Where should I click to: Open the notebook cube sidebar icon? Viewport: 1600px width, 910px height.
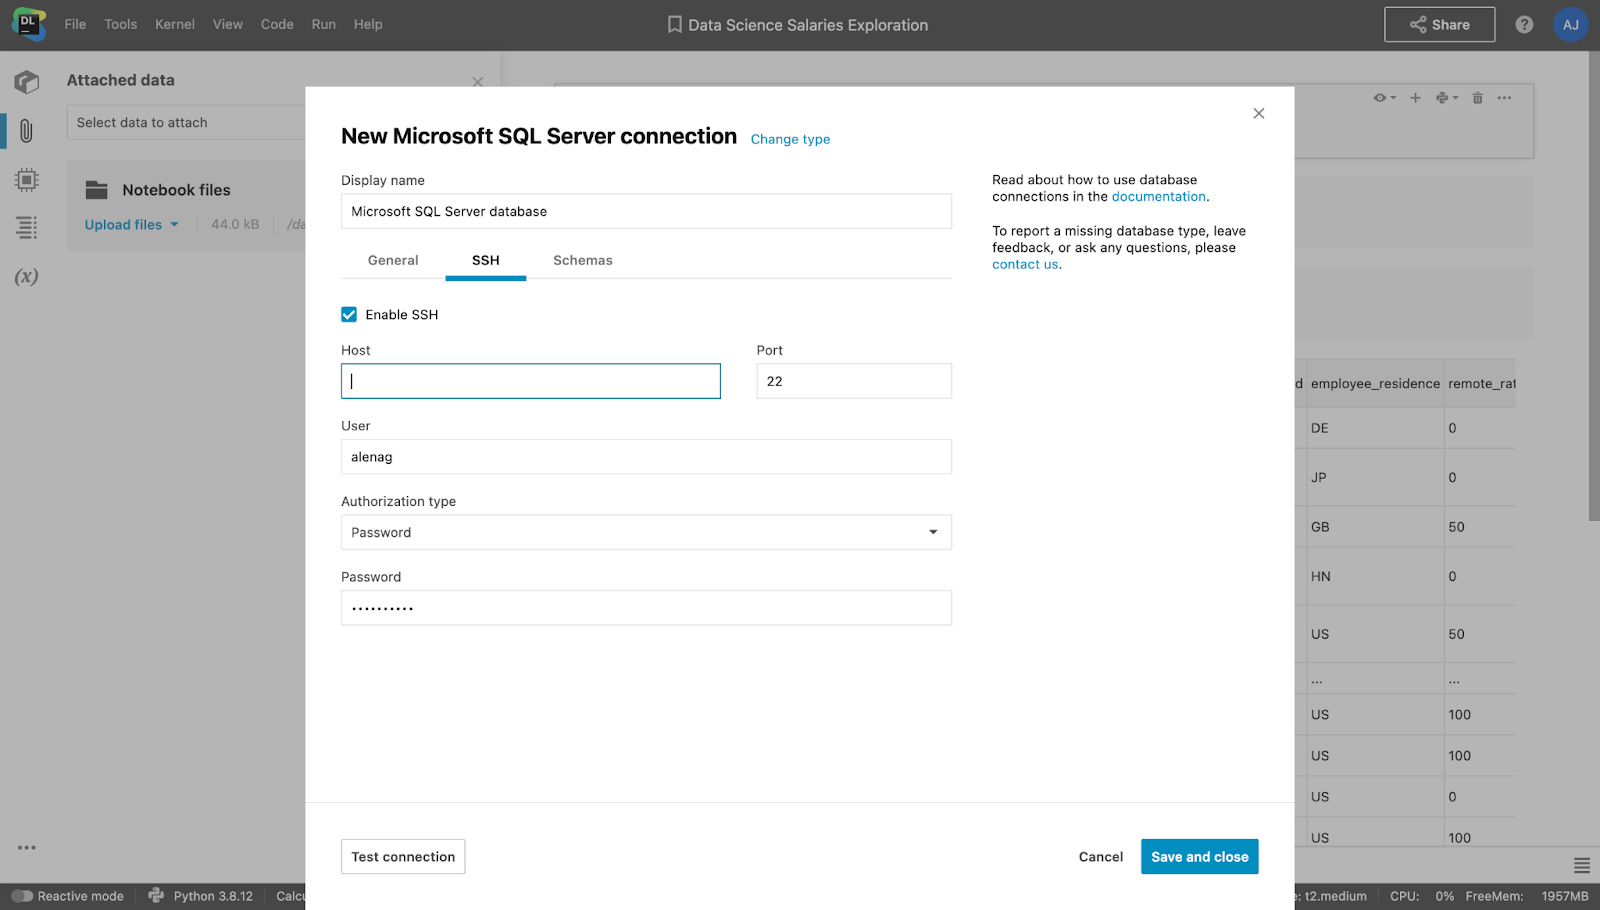(x=27, y=82)
